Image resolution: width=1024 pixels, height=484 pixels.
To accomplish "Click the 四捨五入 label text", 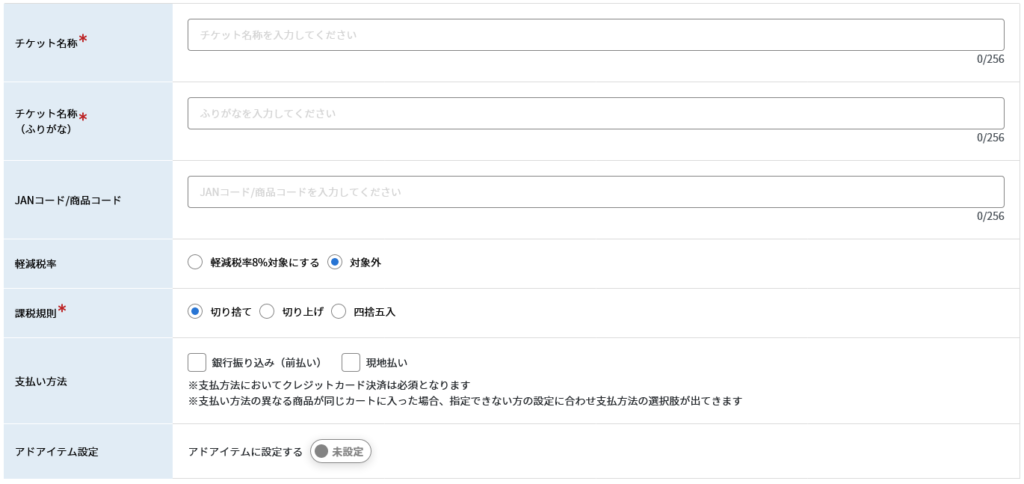I will pyautogui.click(x=374, y=312).
